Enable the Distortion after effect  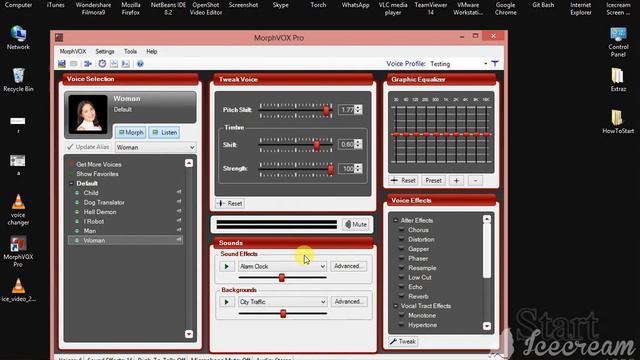(x=421, y=240)
